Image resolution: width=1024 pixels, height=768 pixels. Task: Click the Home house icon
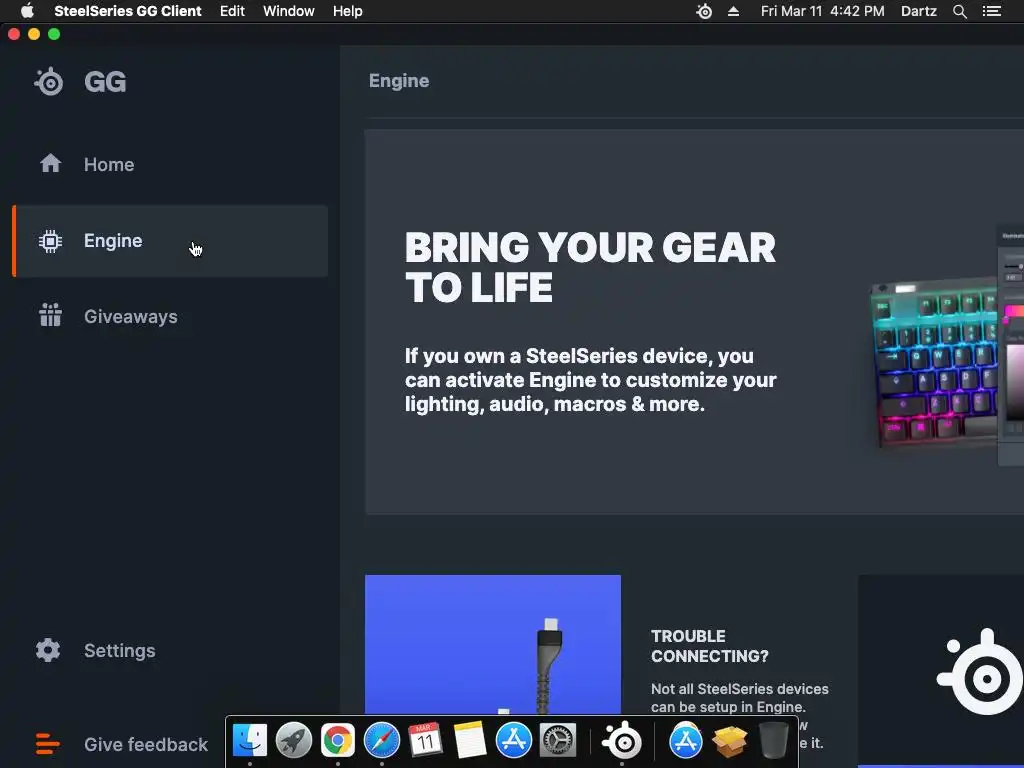pos(50,163)
